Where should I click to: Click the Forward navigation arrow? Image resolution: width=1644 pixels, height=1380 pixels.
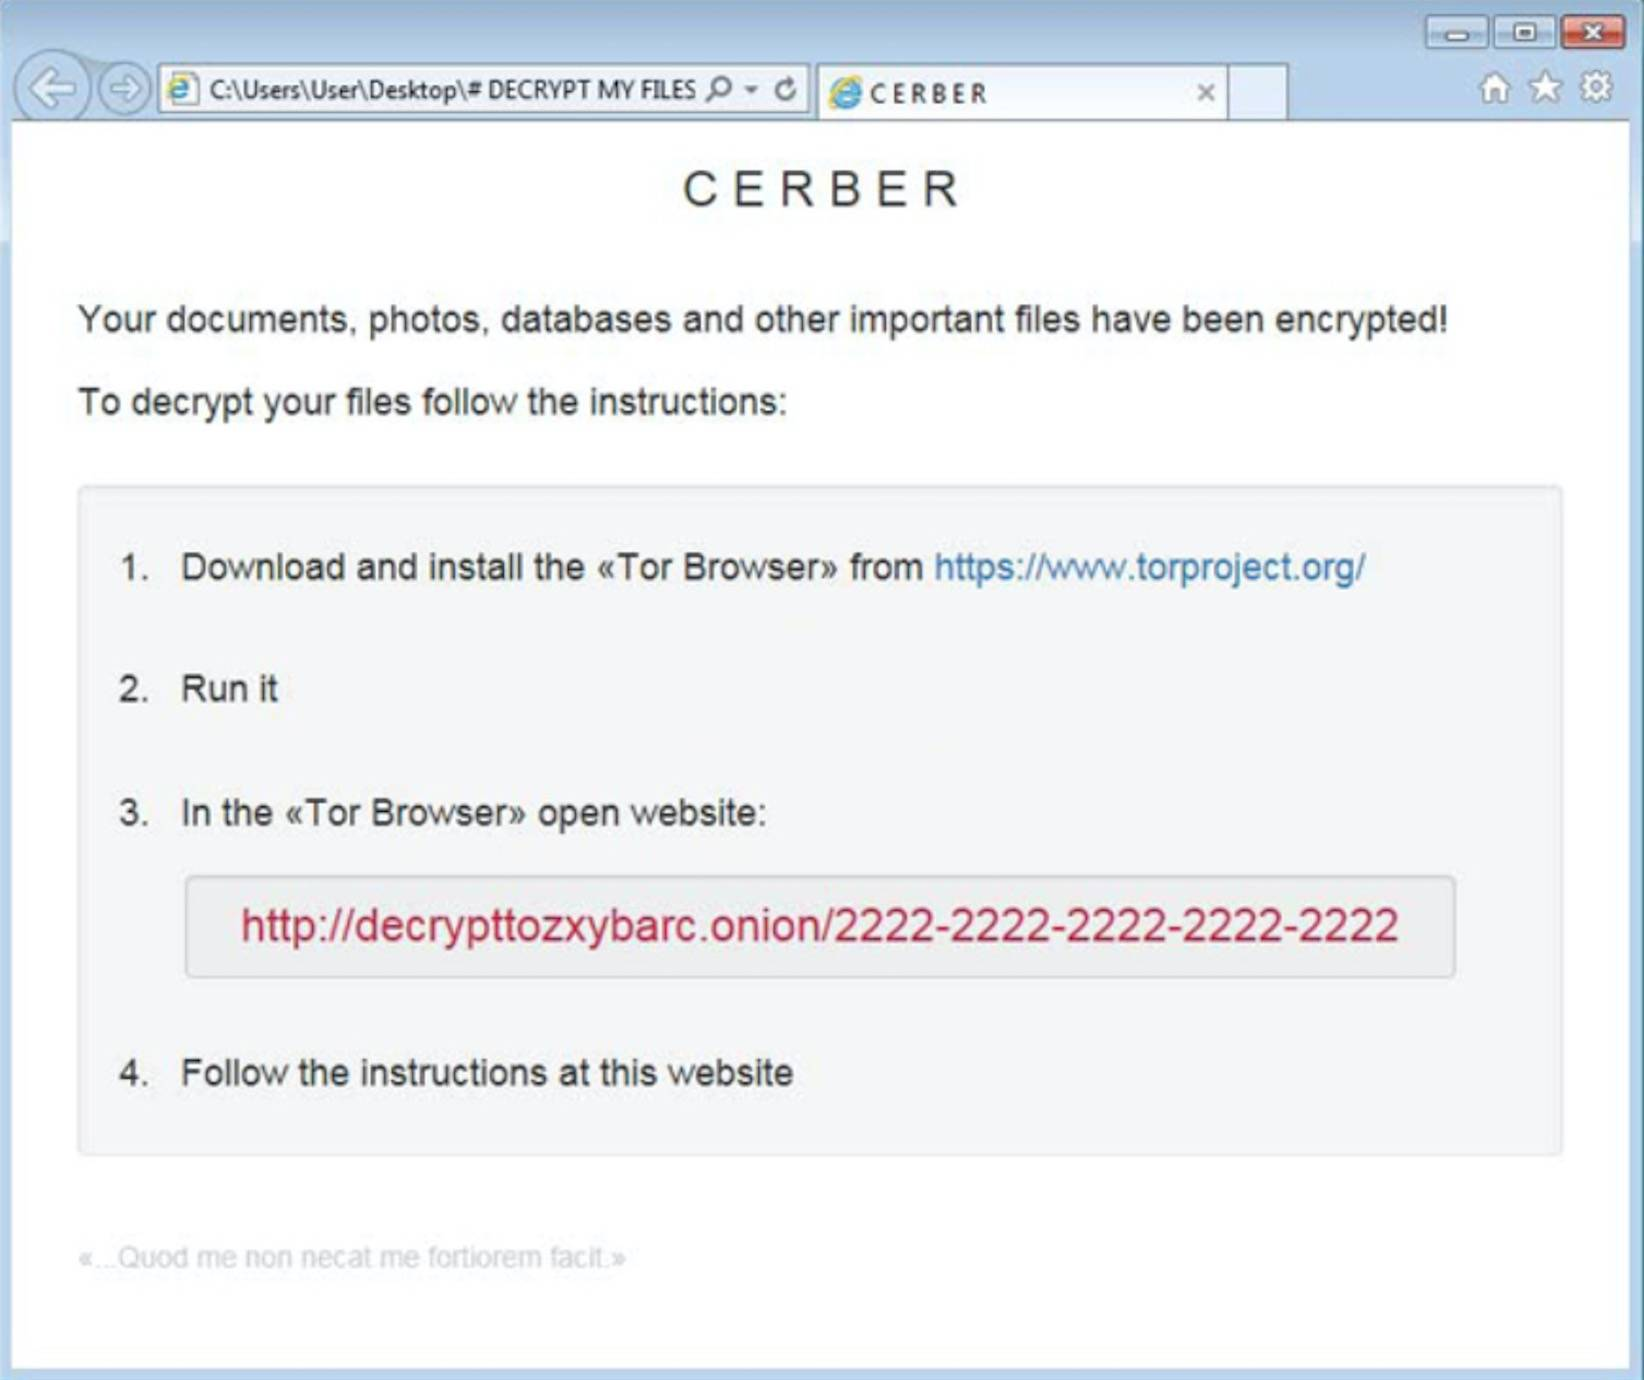[124, 89]
